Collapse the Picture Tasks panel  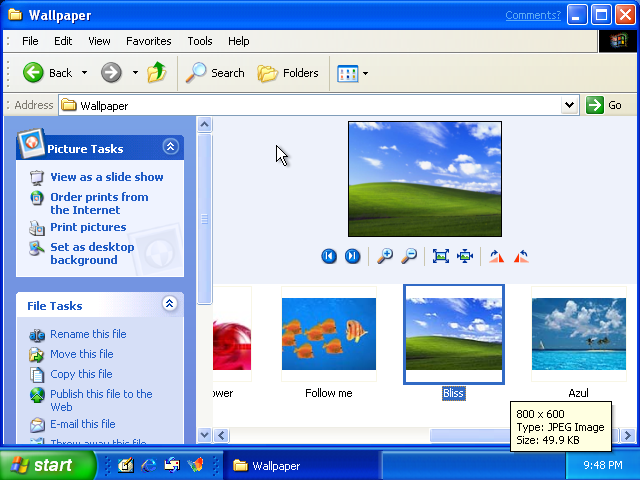coord(170,146)
